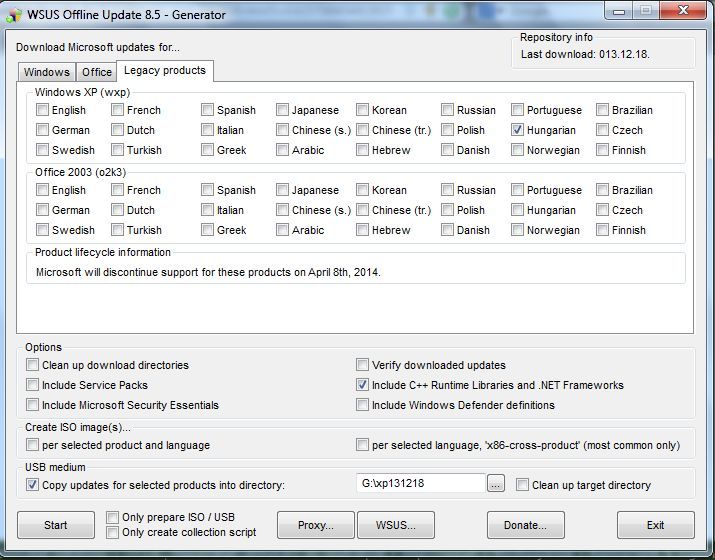Switch to the Windows tab
This screenshot has width=715, height=560.
[47, 72]
